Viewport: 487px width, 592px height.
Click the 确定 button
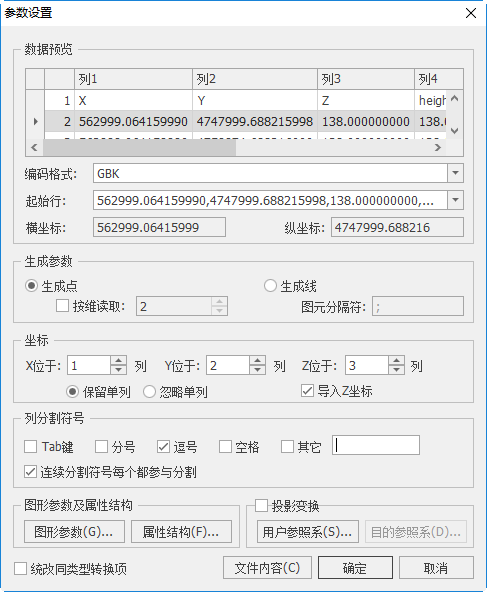point(355,567)
